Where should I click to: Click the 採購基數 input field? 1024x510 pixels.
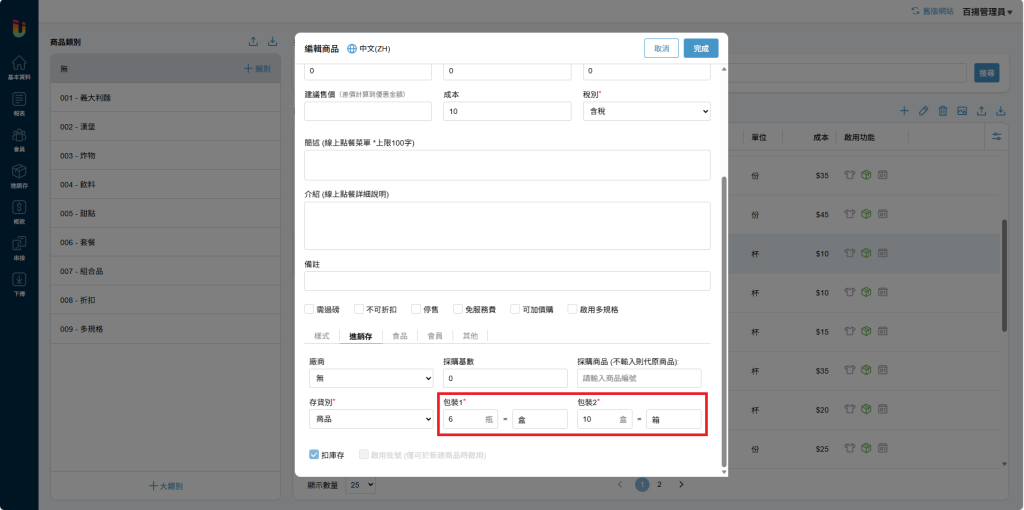505,379
